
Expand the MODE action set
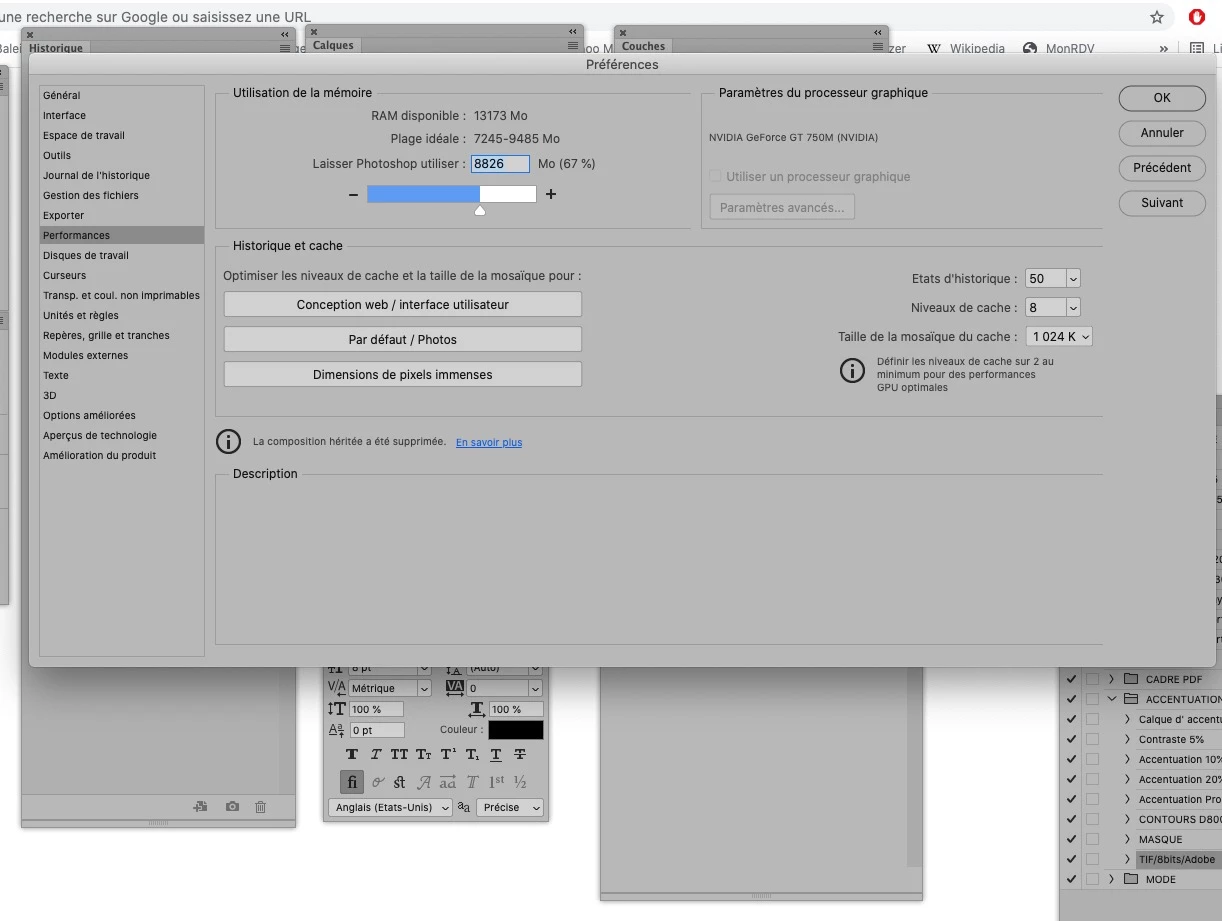tap(1111, 879)
